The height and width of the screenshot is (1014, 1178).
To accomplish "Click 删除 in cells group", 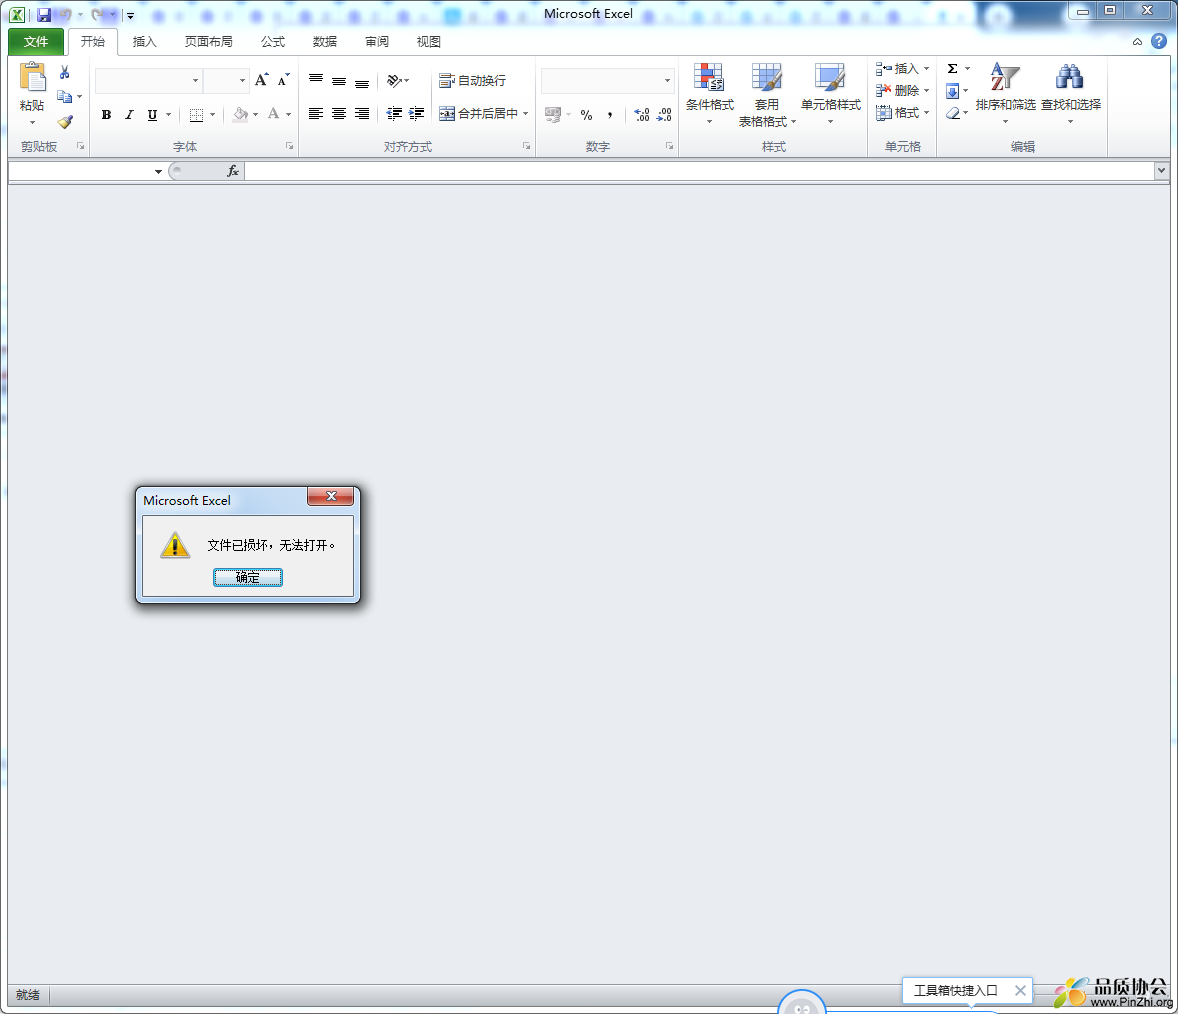I will coord(902,90).
